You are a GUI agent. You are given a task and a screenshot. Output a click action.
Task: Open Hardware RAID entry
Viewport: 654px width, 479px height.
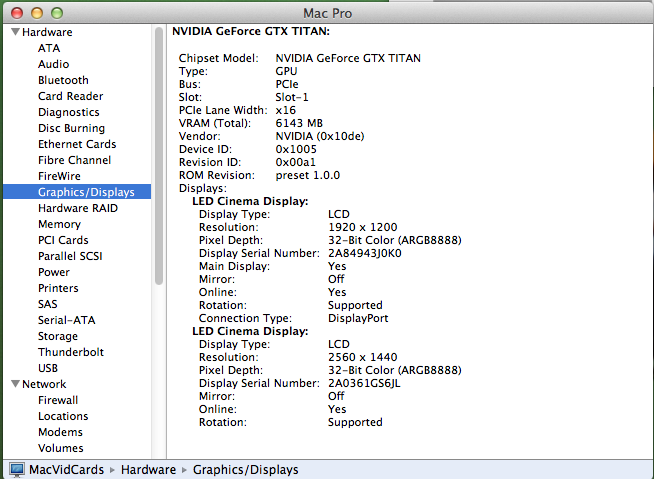(78, 208)
